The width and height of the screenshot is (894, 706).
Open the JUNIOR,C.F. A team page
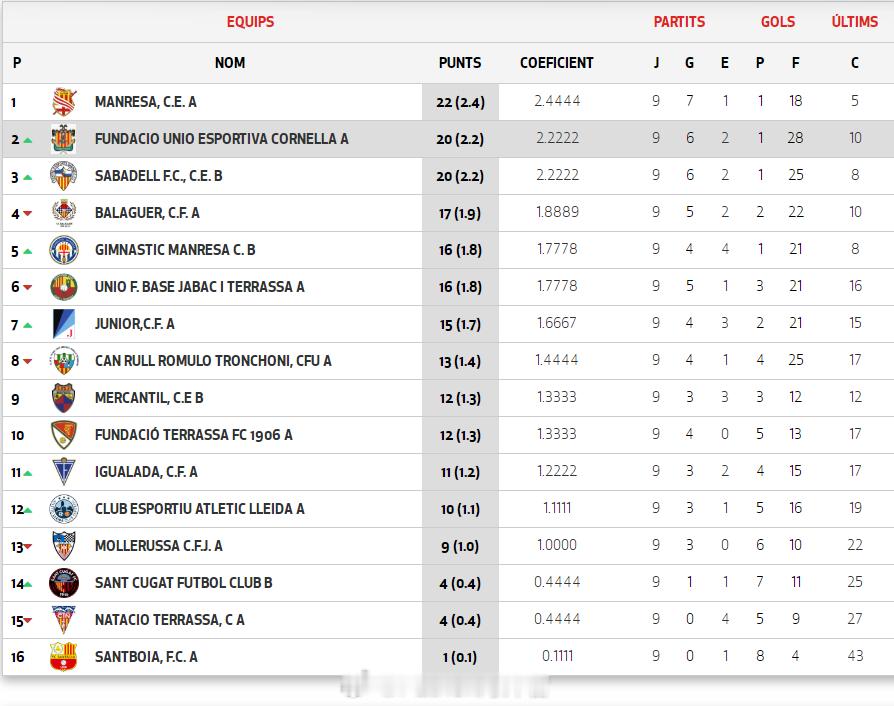[x=135, y=324]
